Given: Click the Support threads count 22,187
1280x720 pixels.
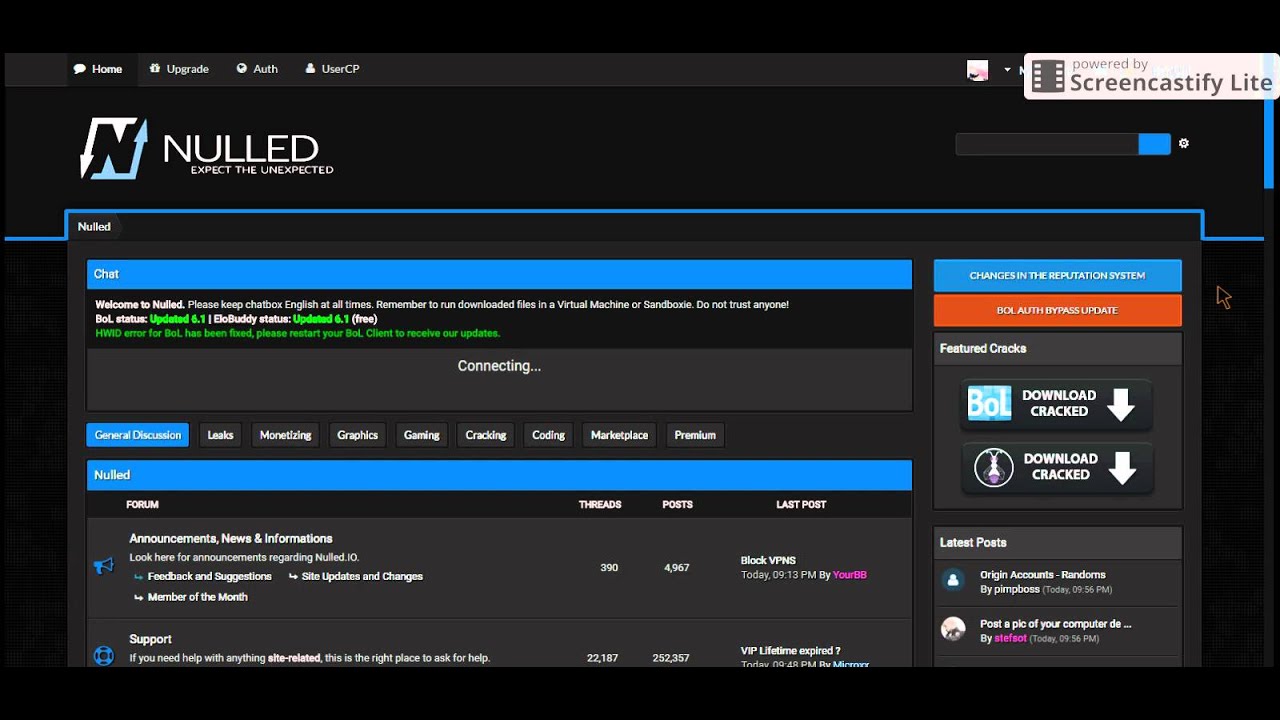Looking at the screenshot, I should coord(602,658).
